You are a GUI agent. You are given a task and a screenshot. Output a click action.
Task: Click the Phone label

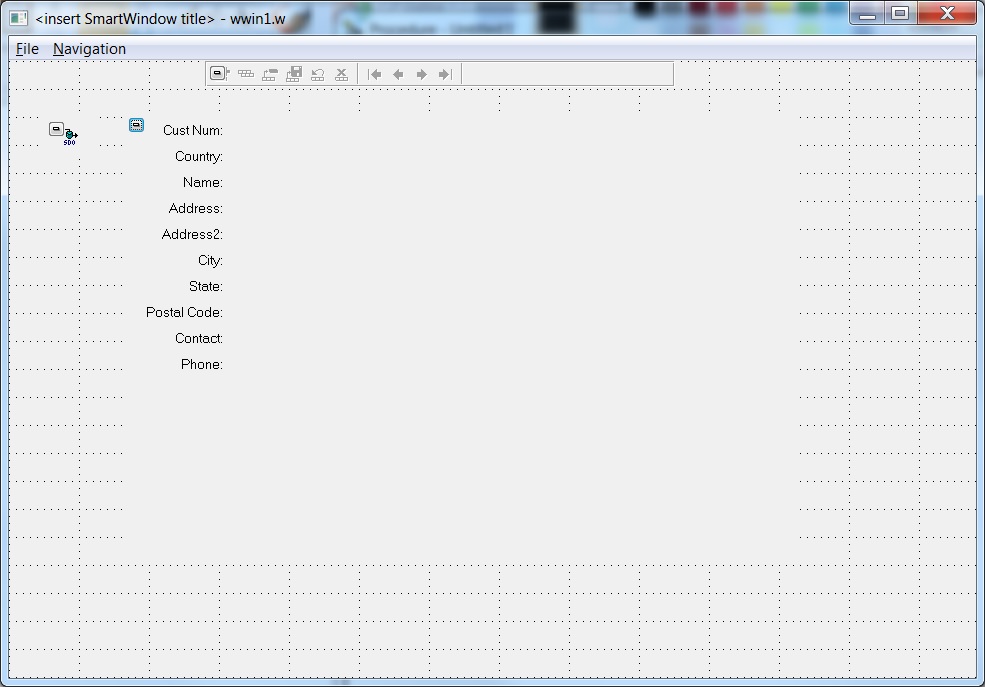pyautogui.click(x=202, y=364)
